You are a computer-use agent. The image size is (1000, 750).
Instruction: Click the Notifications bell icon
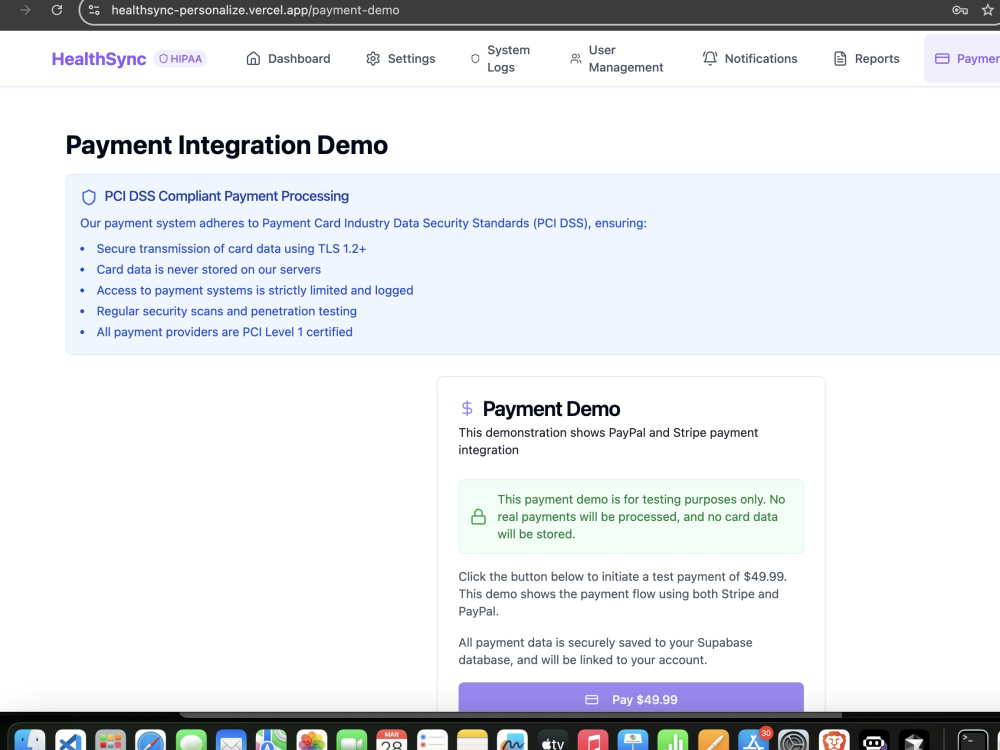(710, 59)
